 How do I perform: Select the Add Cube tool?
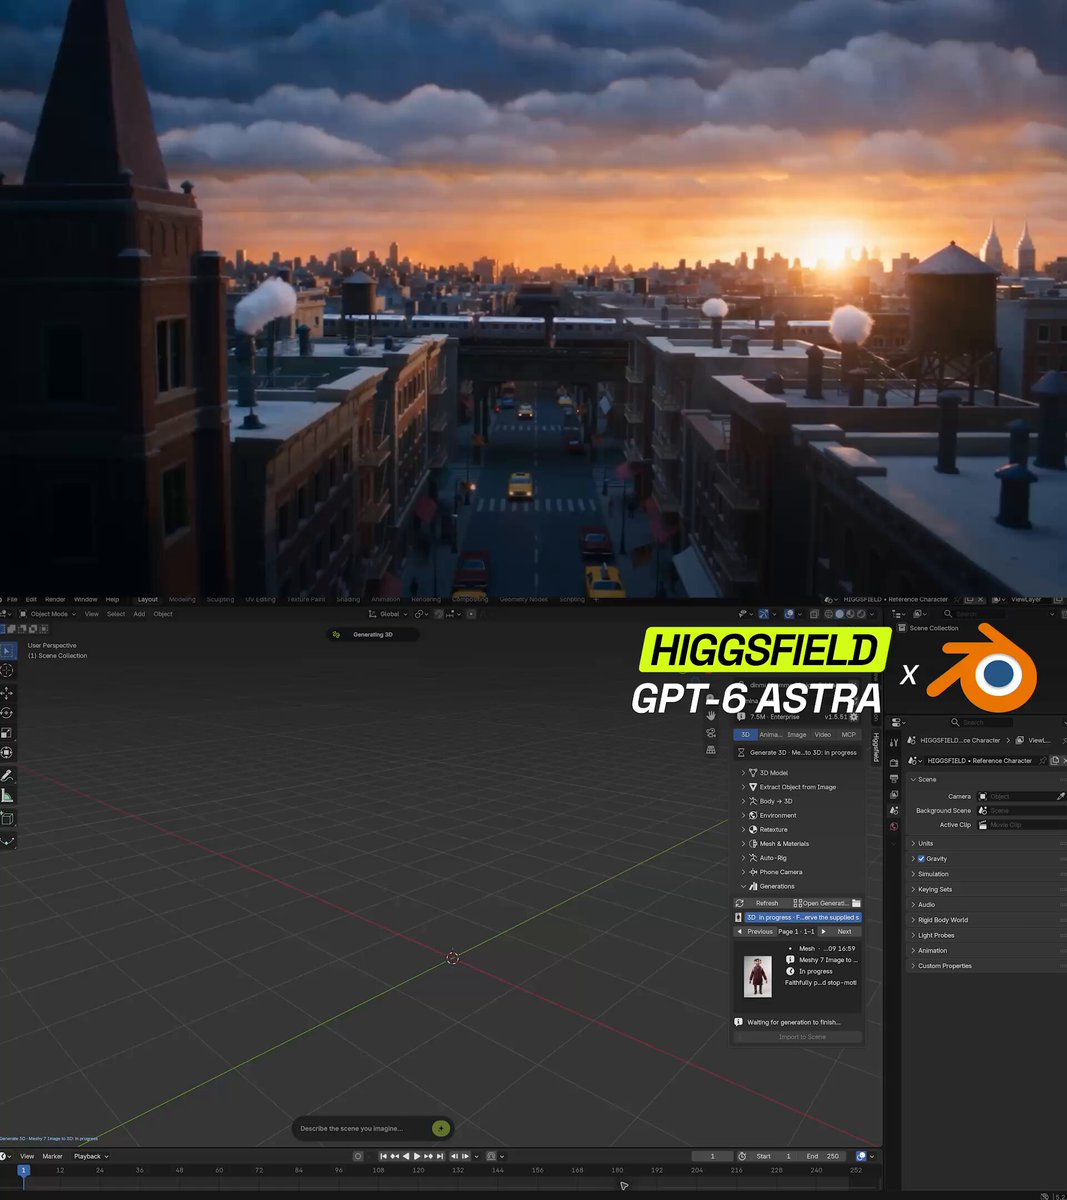click(x=7, y=819)
